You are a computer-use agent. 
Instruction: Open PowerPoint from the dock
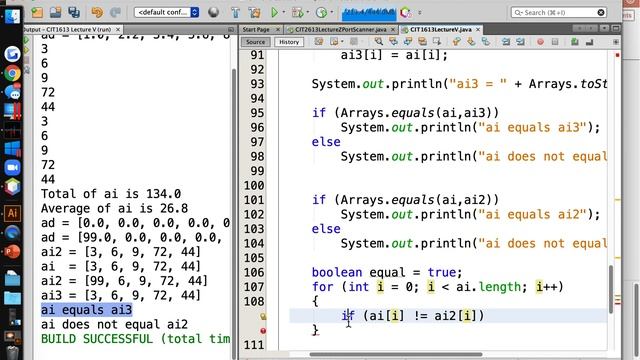12,251
